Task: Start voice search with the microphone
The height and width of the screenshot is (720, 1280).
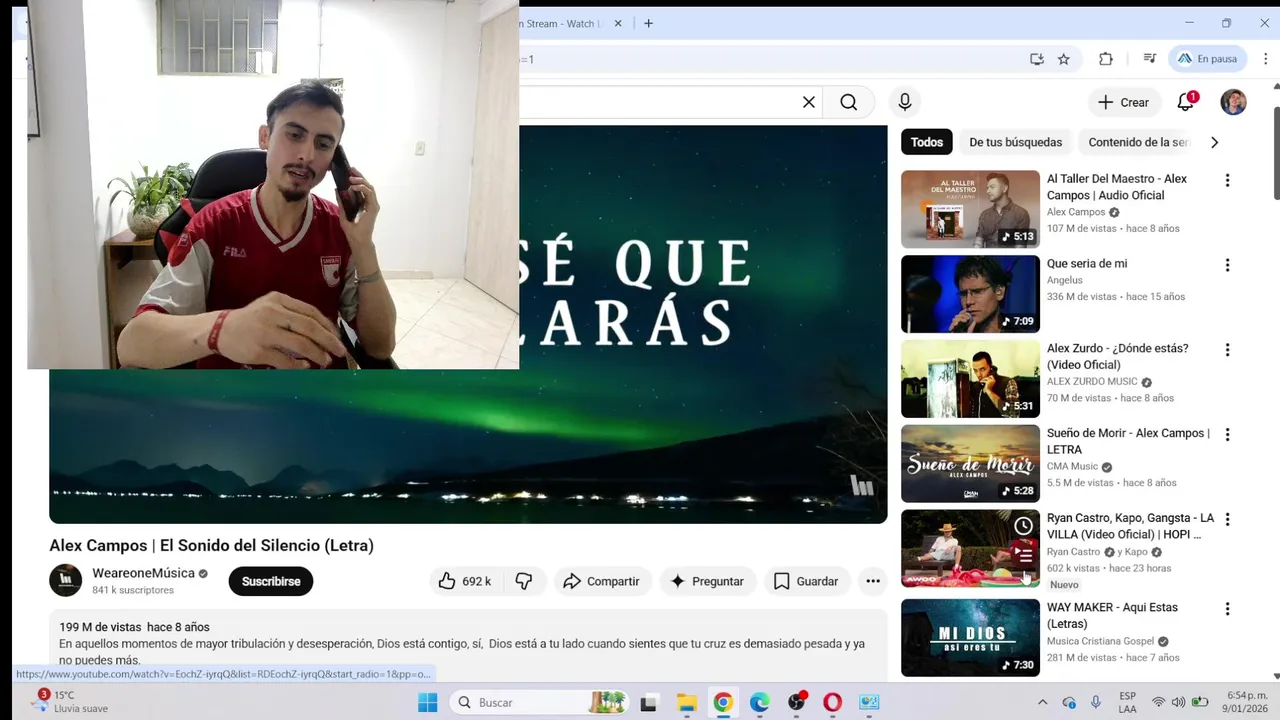Action: [905, 102]
